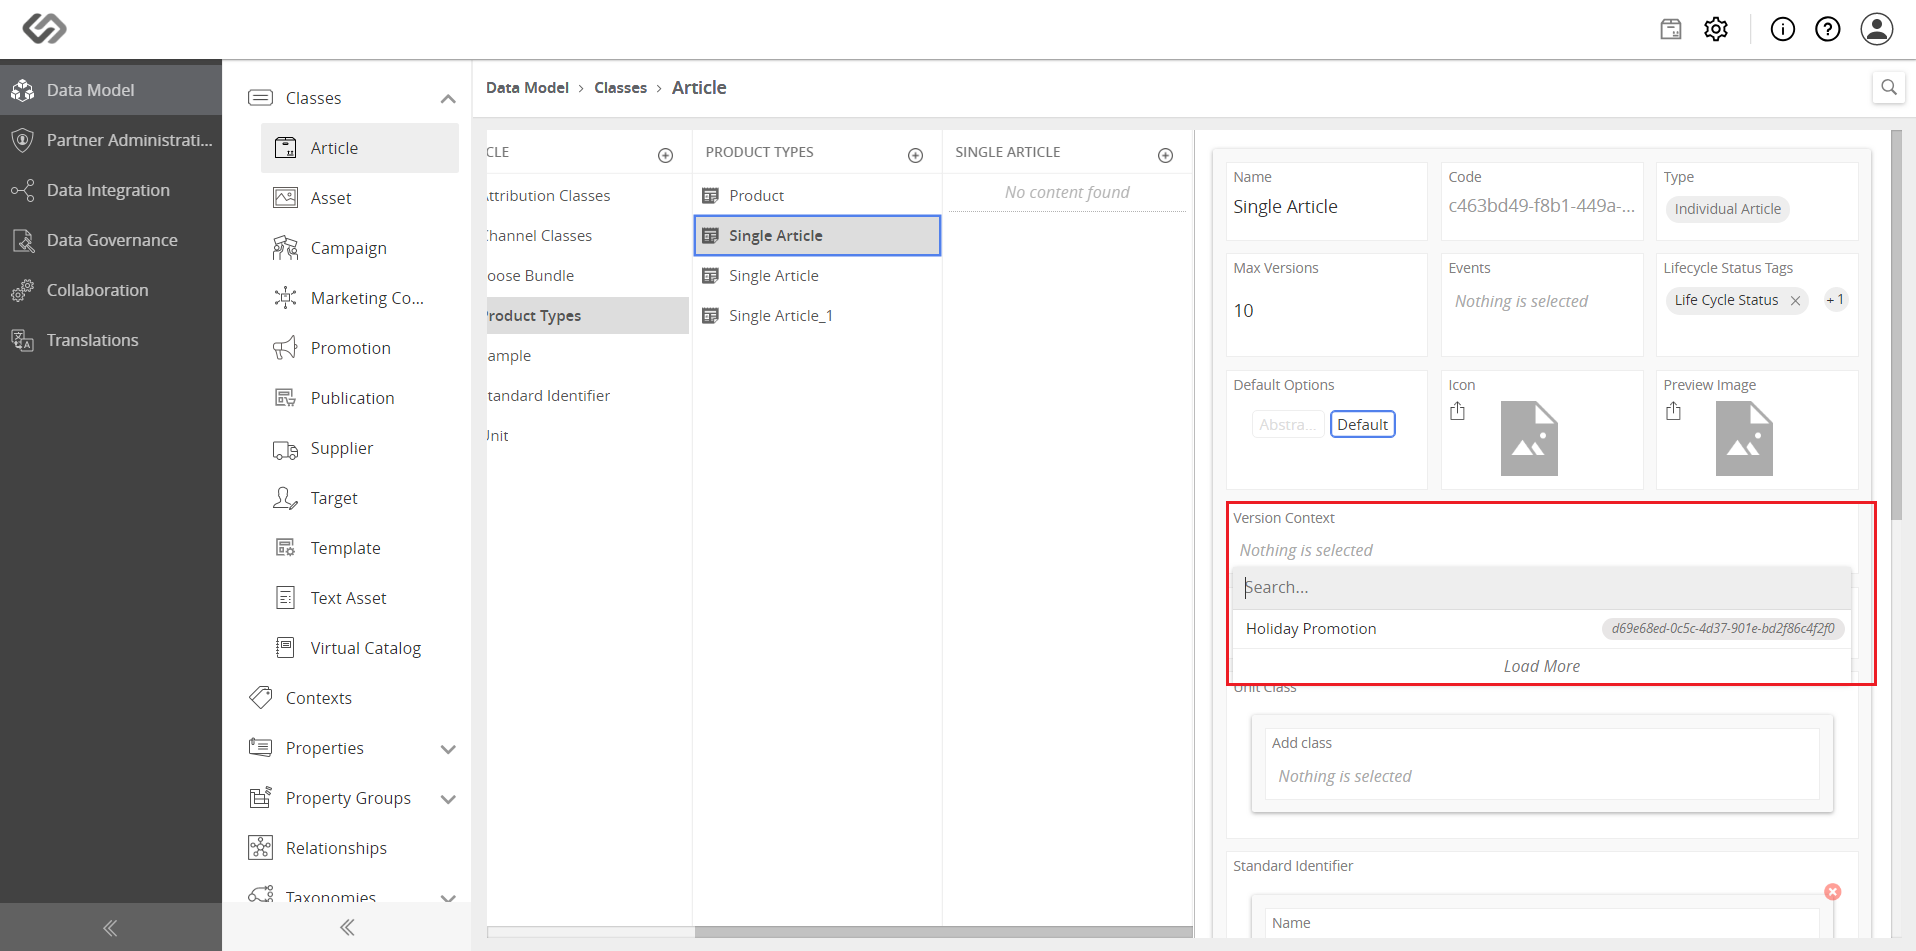Click the application logo
The image size is (1916, 951).
click(x=44, y=28)
